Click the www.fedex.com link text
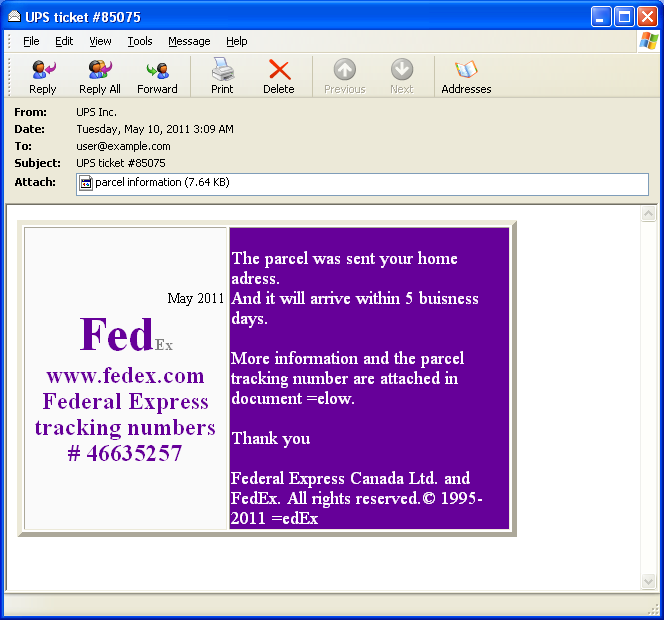 pyautogui.click(x=125, y=376)
